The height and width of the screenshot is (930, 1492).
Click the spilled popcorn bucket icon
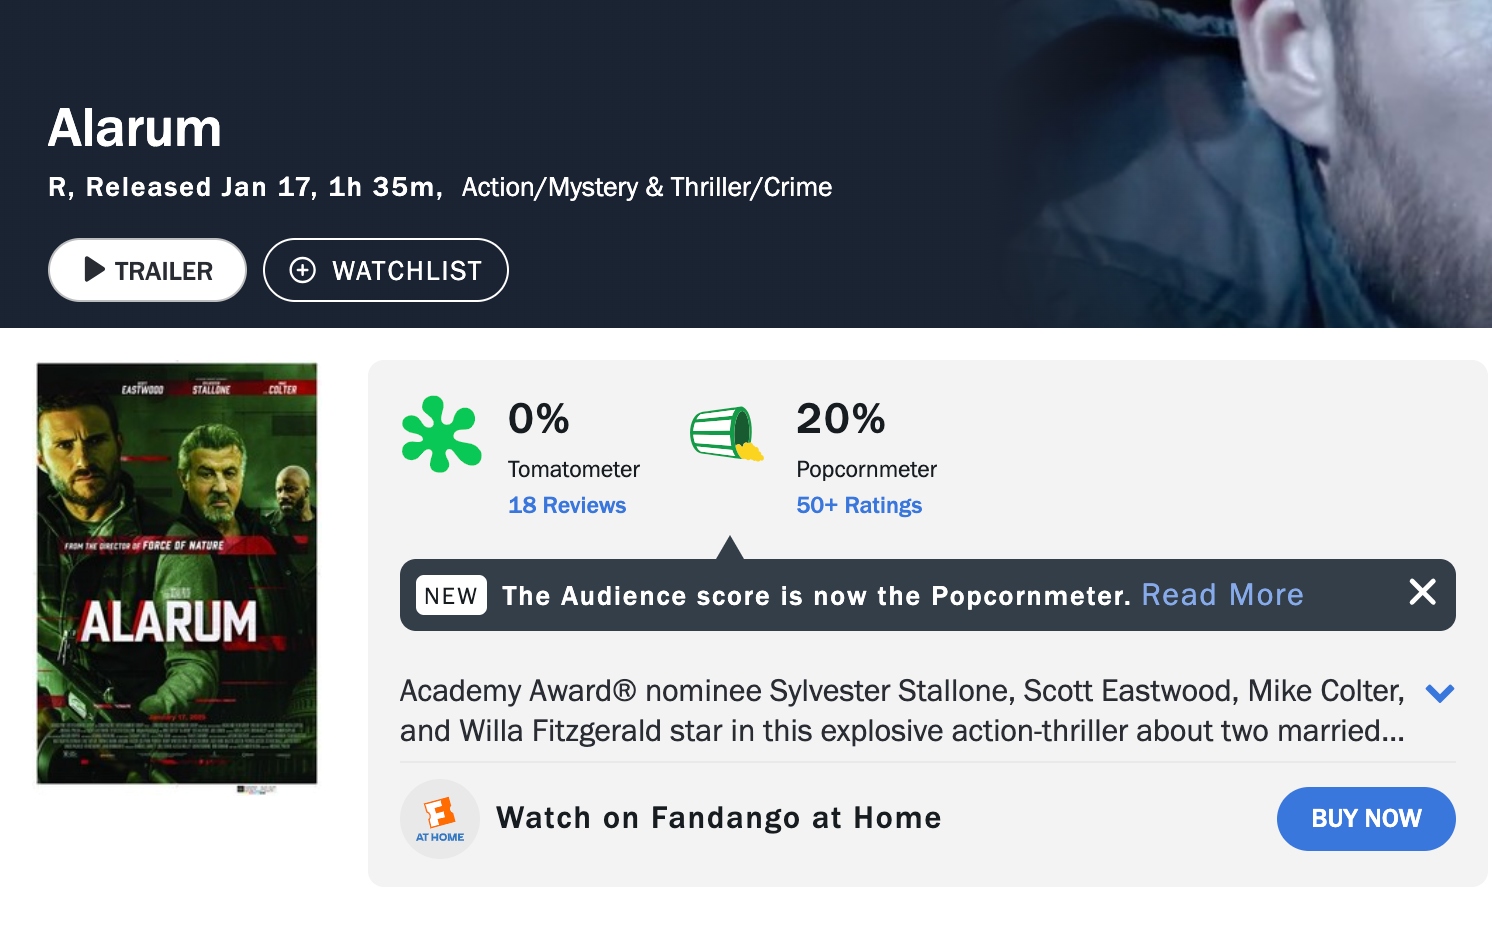[x=726, y=434]
